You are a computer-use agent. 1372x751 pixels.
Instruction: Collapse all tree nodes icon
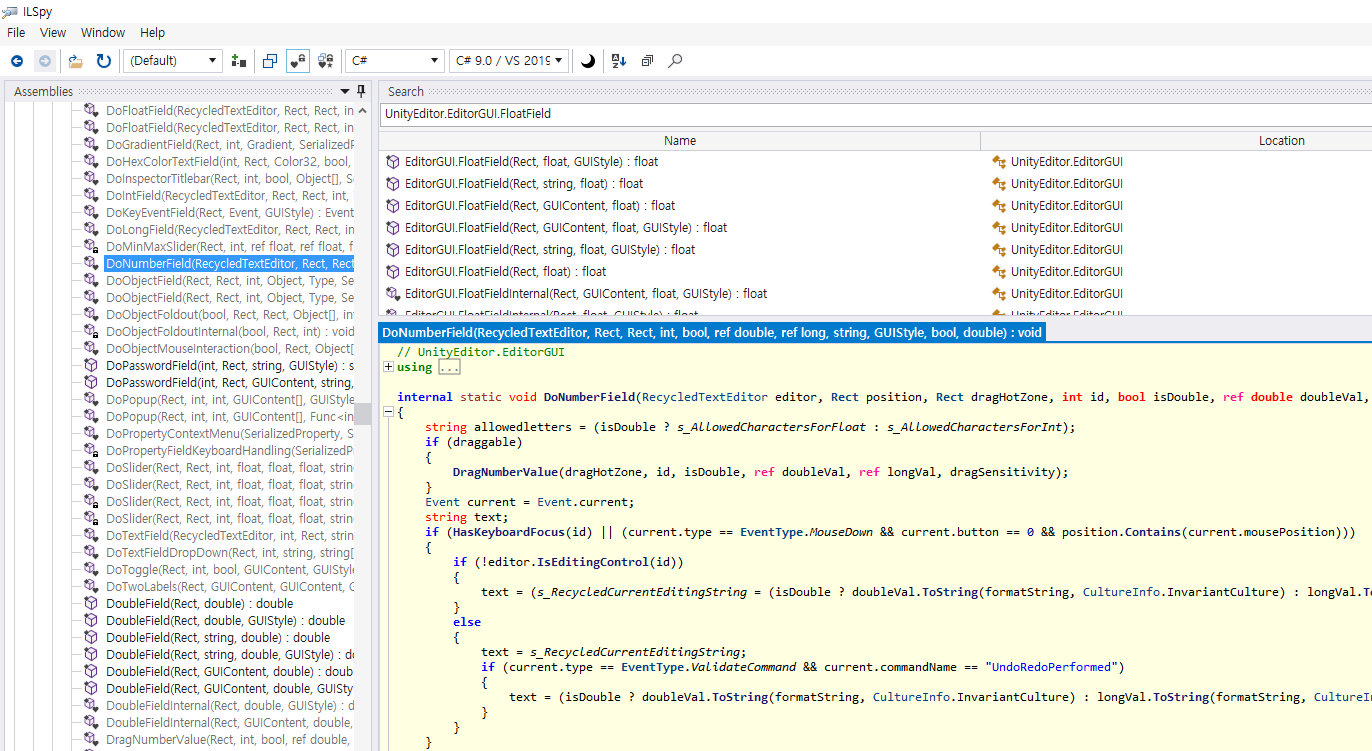tap(647, 61)
